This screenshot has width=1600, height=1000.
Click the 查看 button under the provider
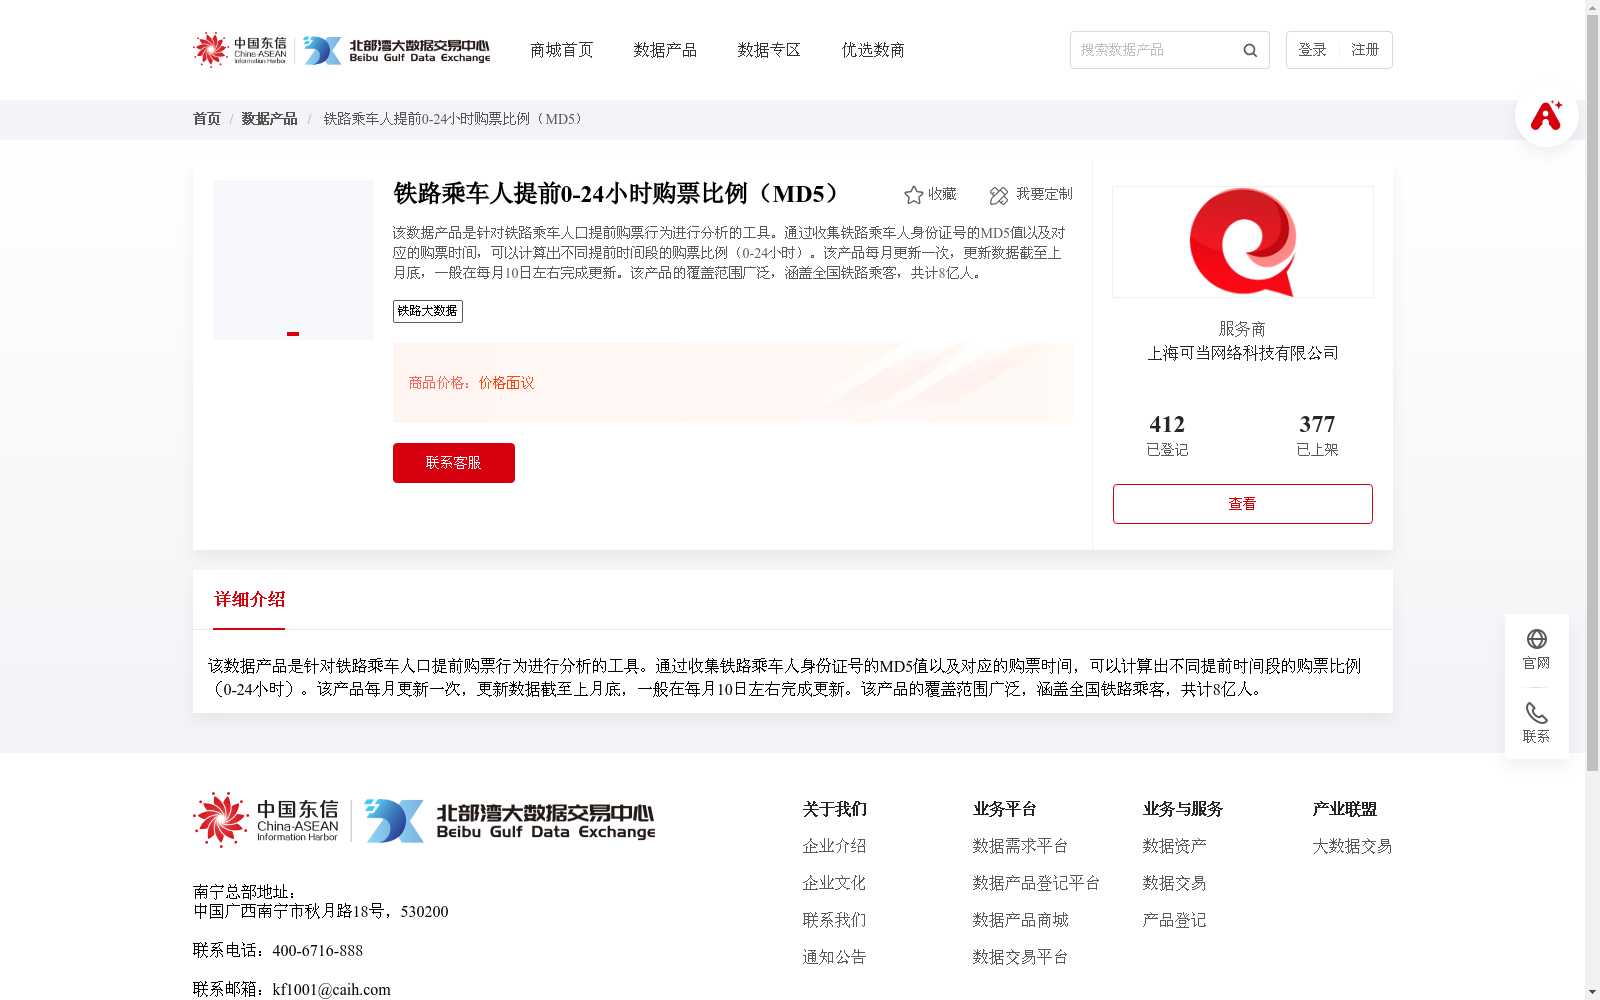(x=1243, y=504)
